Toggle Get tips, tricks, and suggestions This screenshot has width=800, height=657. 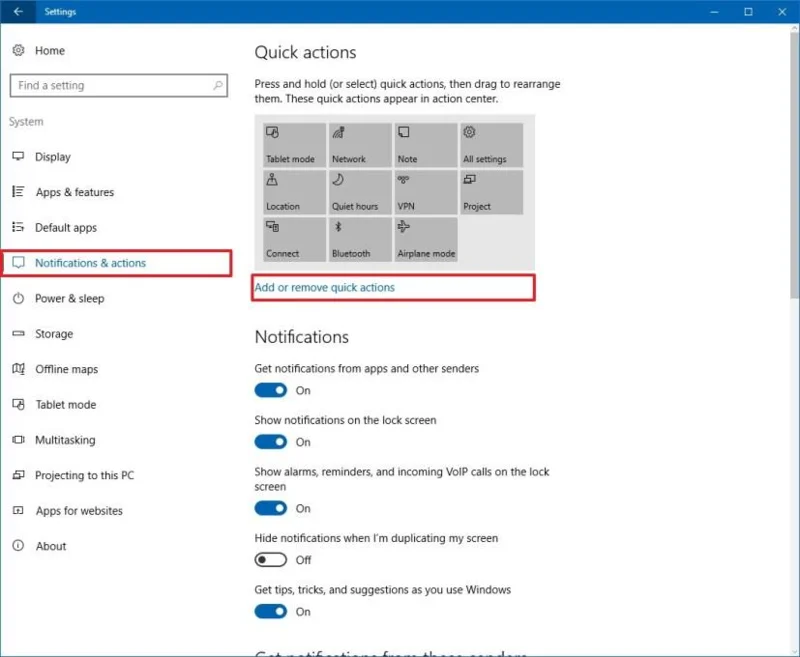tap(270, 611)
